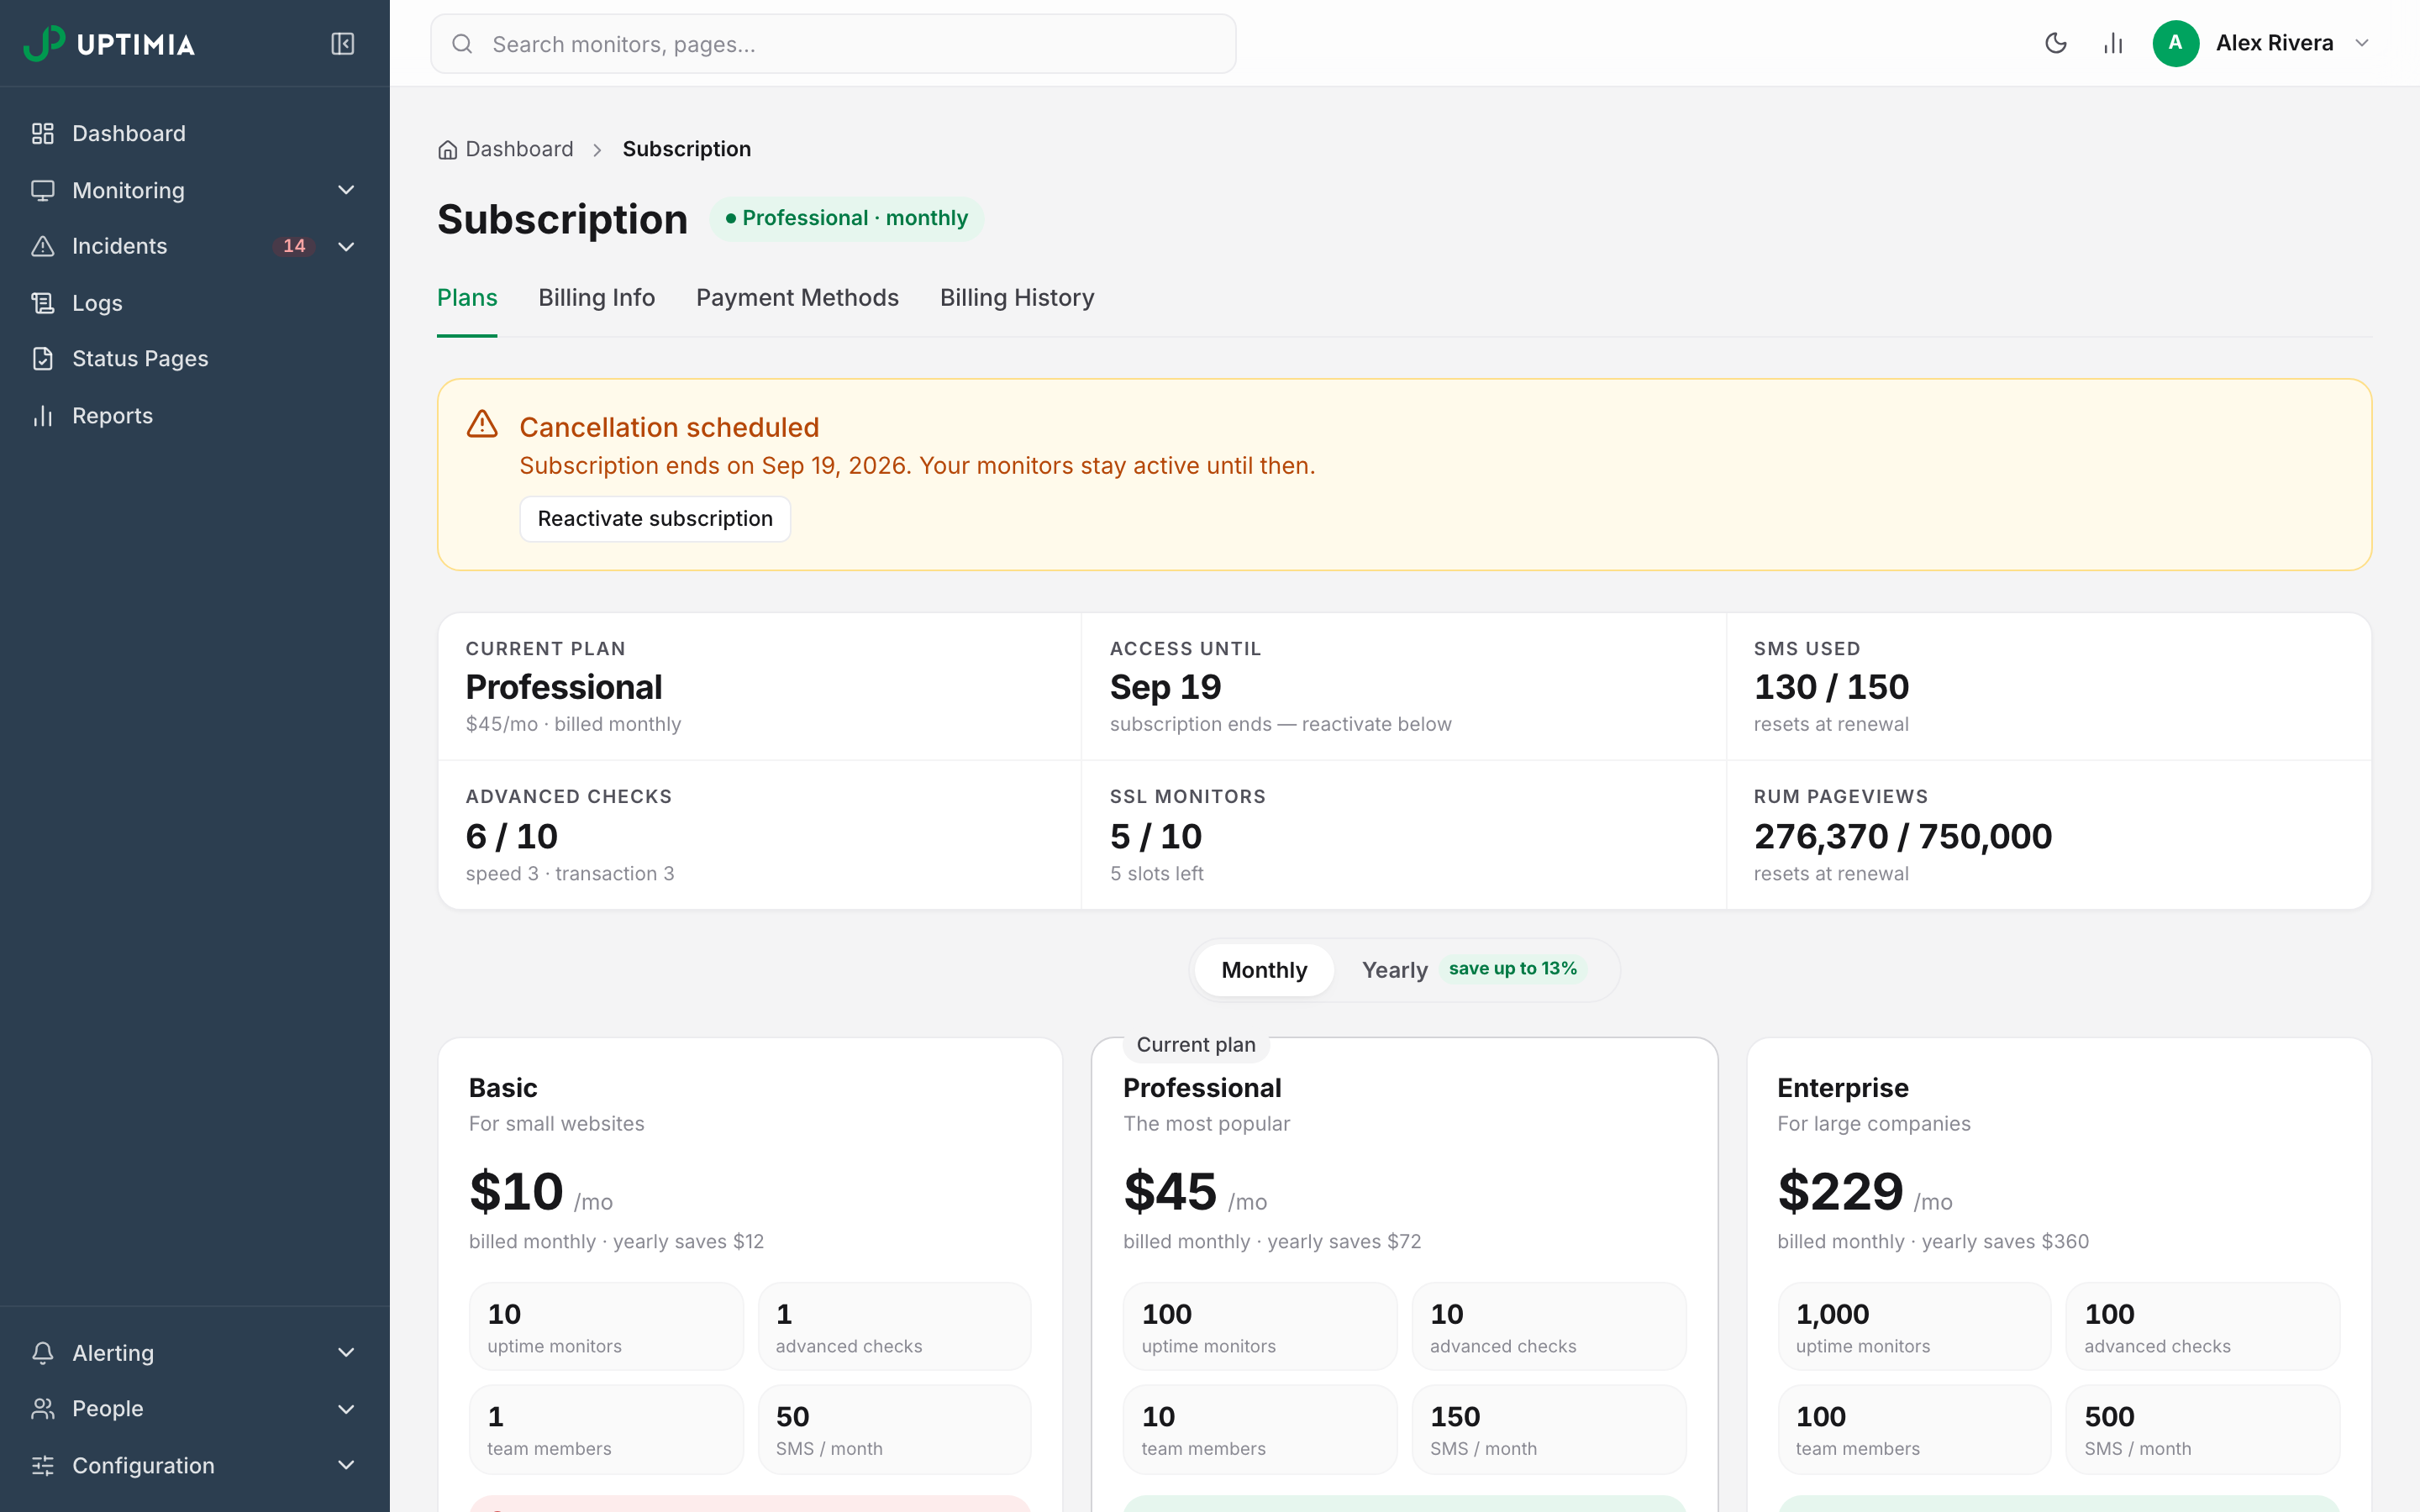Image resolution: width=2420 pixels, height=1512 pixels.
Task: Expand the Configuration menu chevron
Action: click(346, 1465)
